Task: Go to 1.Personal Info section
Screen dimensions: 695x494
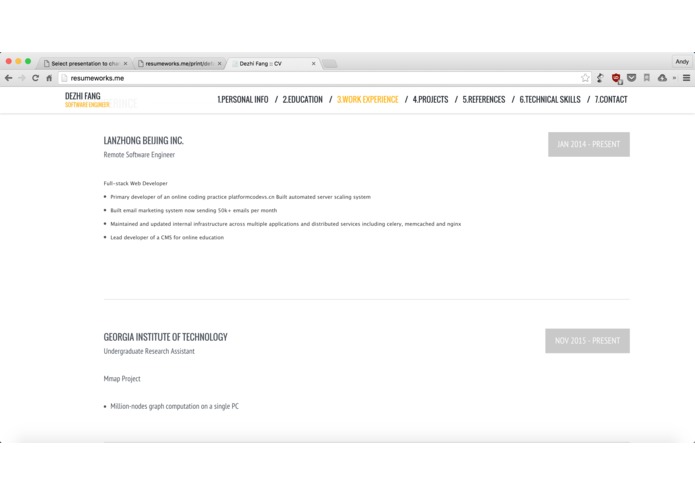Action: point(243,100)
